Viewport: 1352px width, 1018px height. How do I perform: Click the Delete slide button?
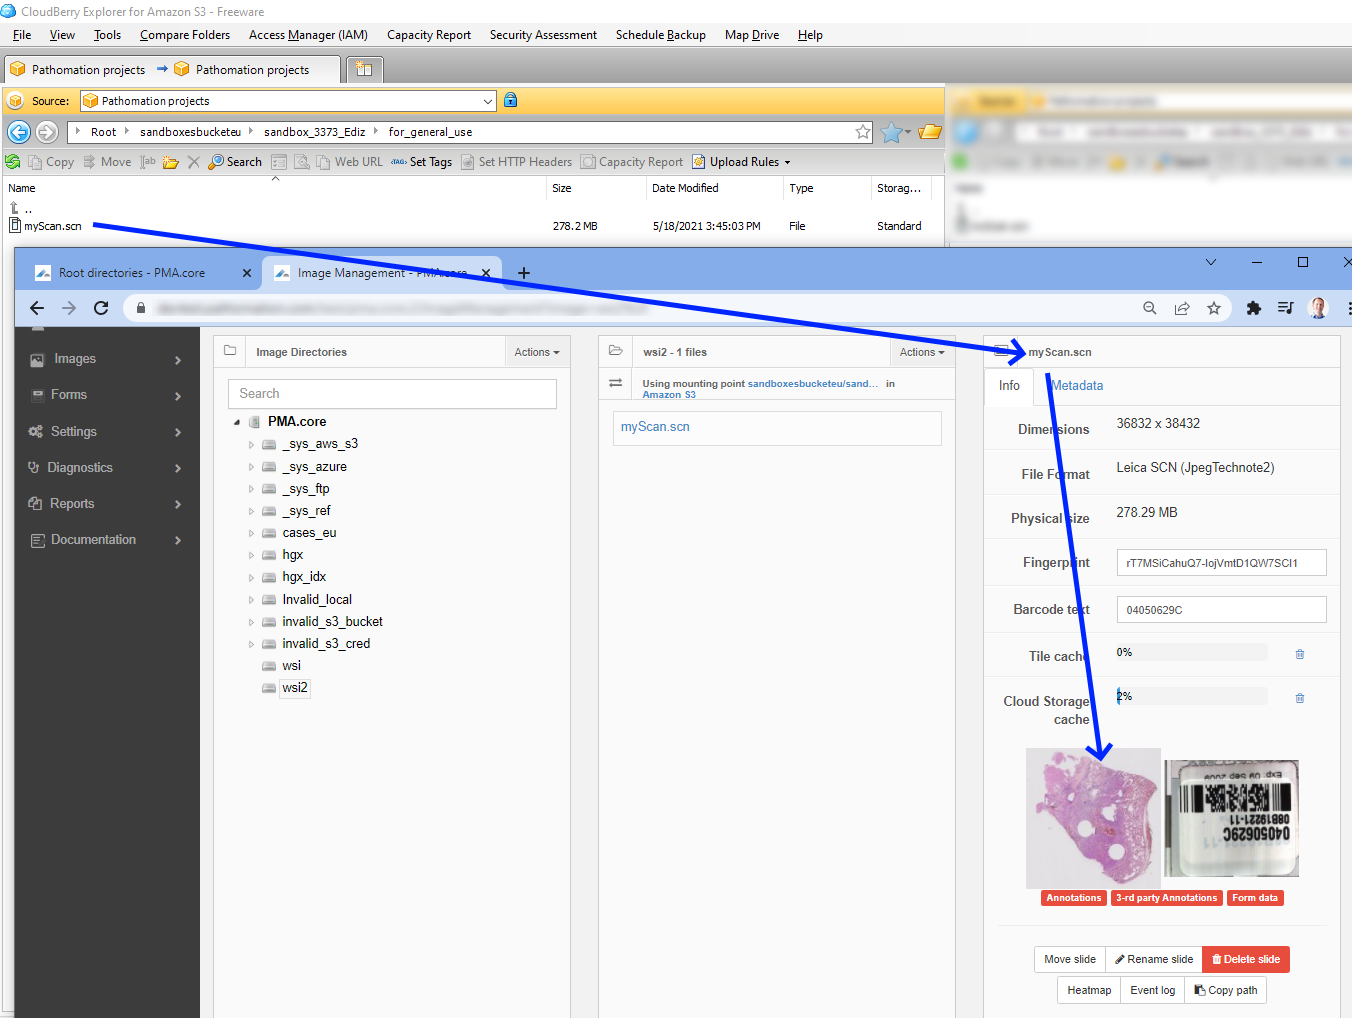[1245, 959]
